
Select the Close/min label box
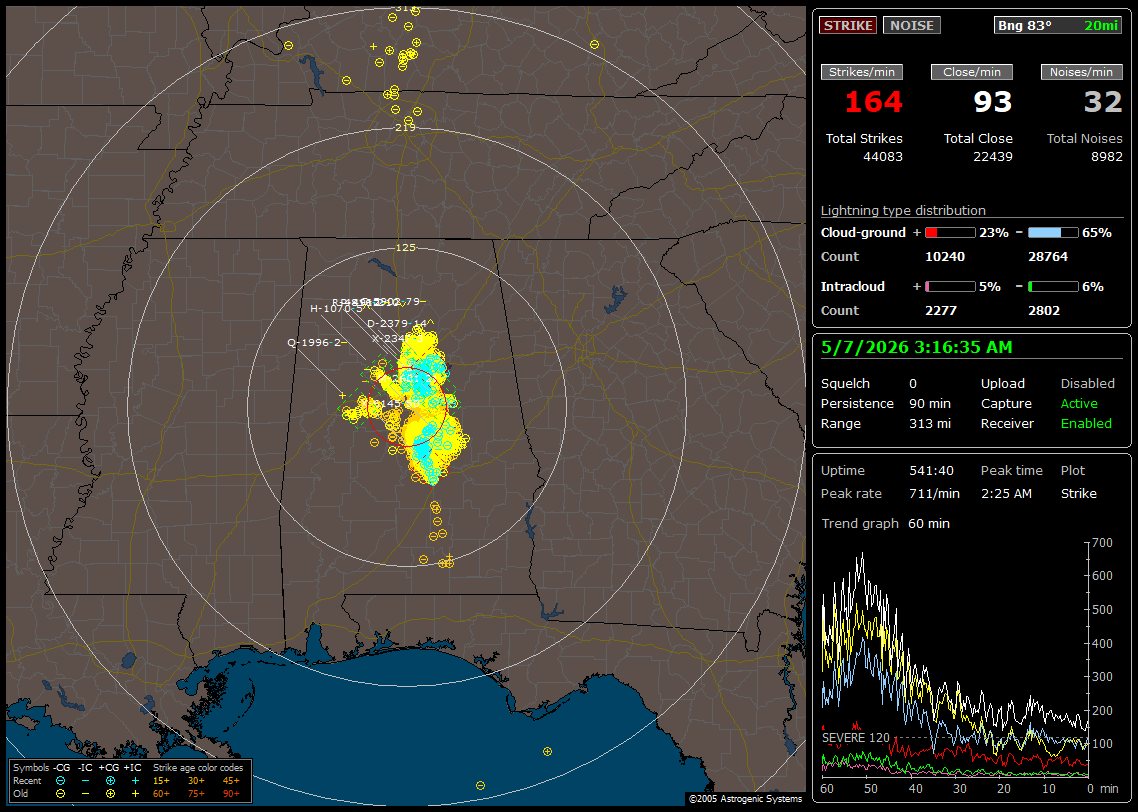[x=972, y=72]
